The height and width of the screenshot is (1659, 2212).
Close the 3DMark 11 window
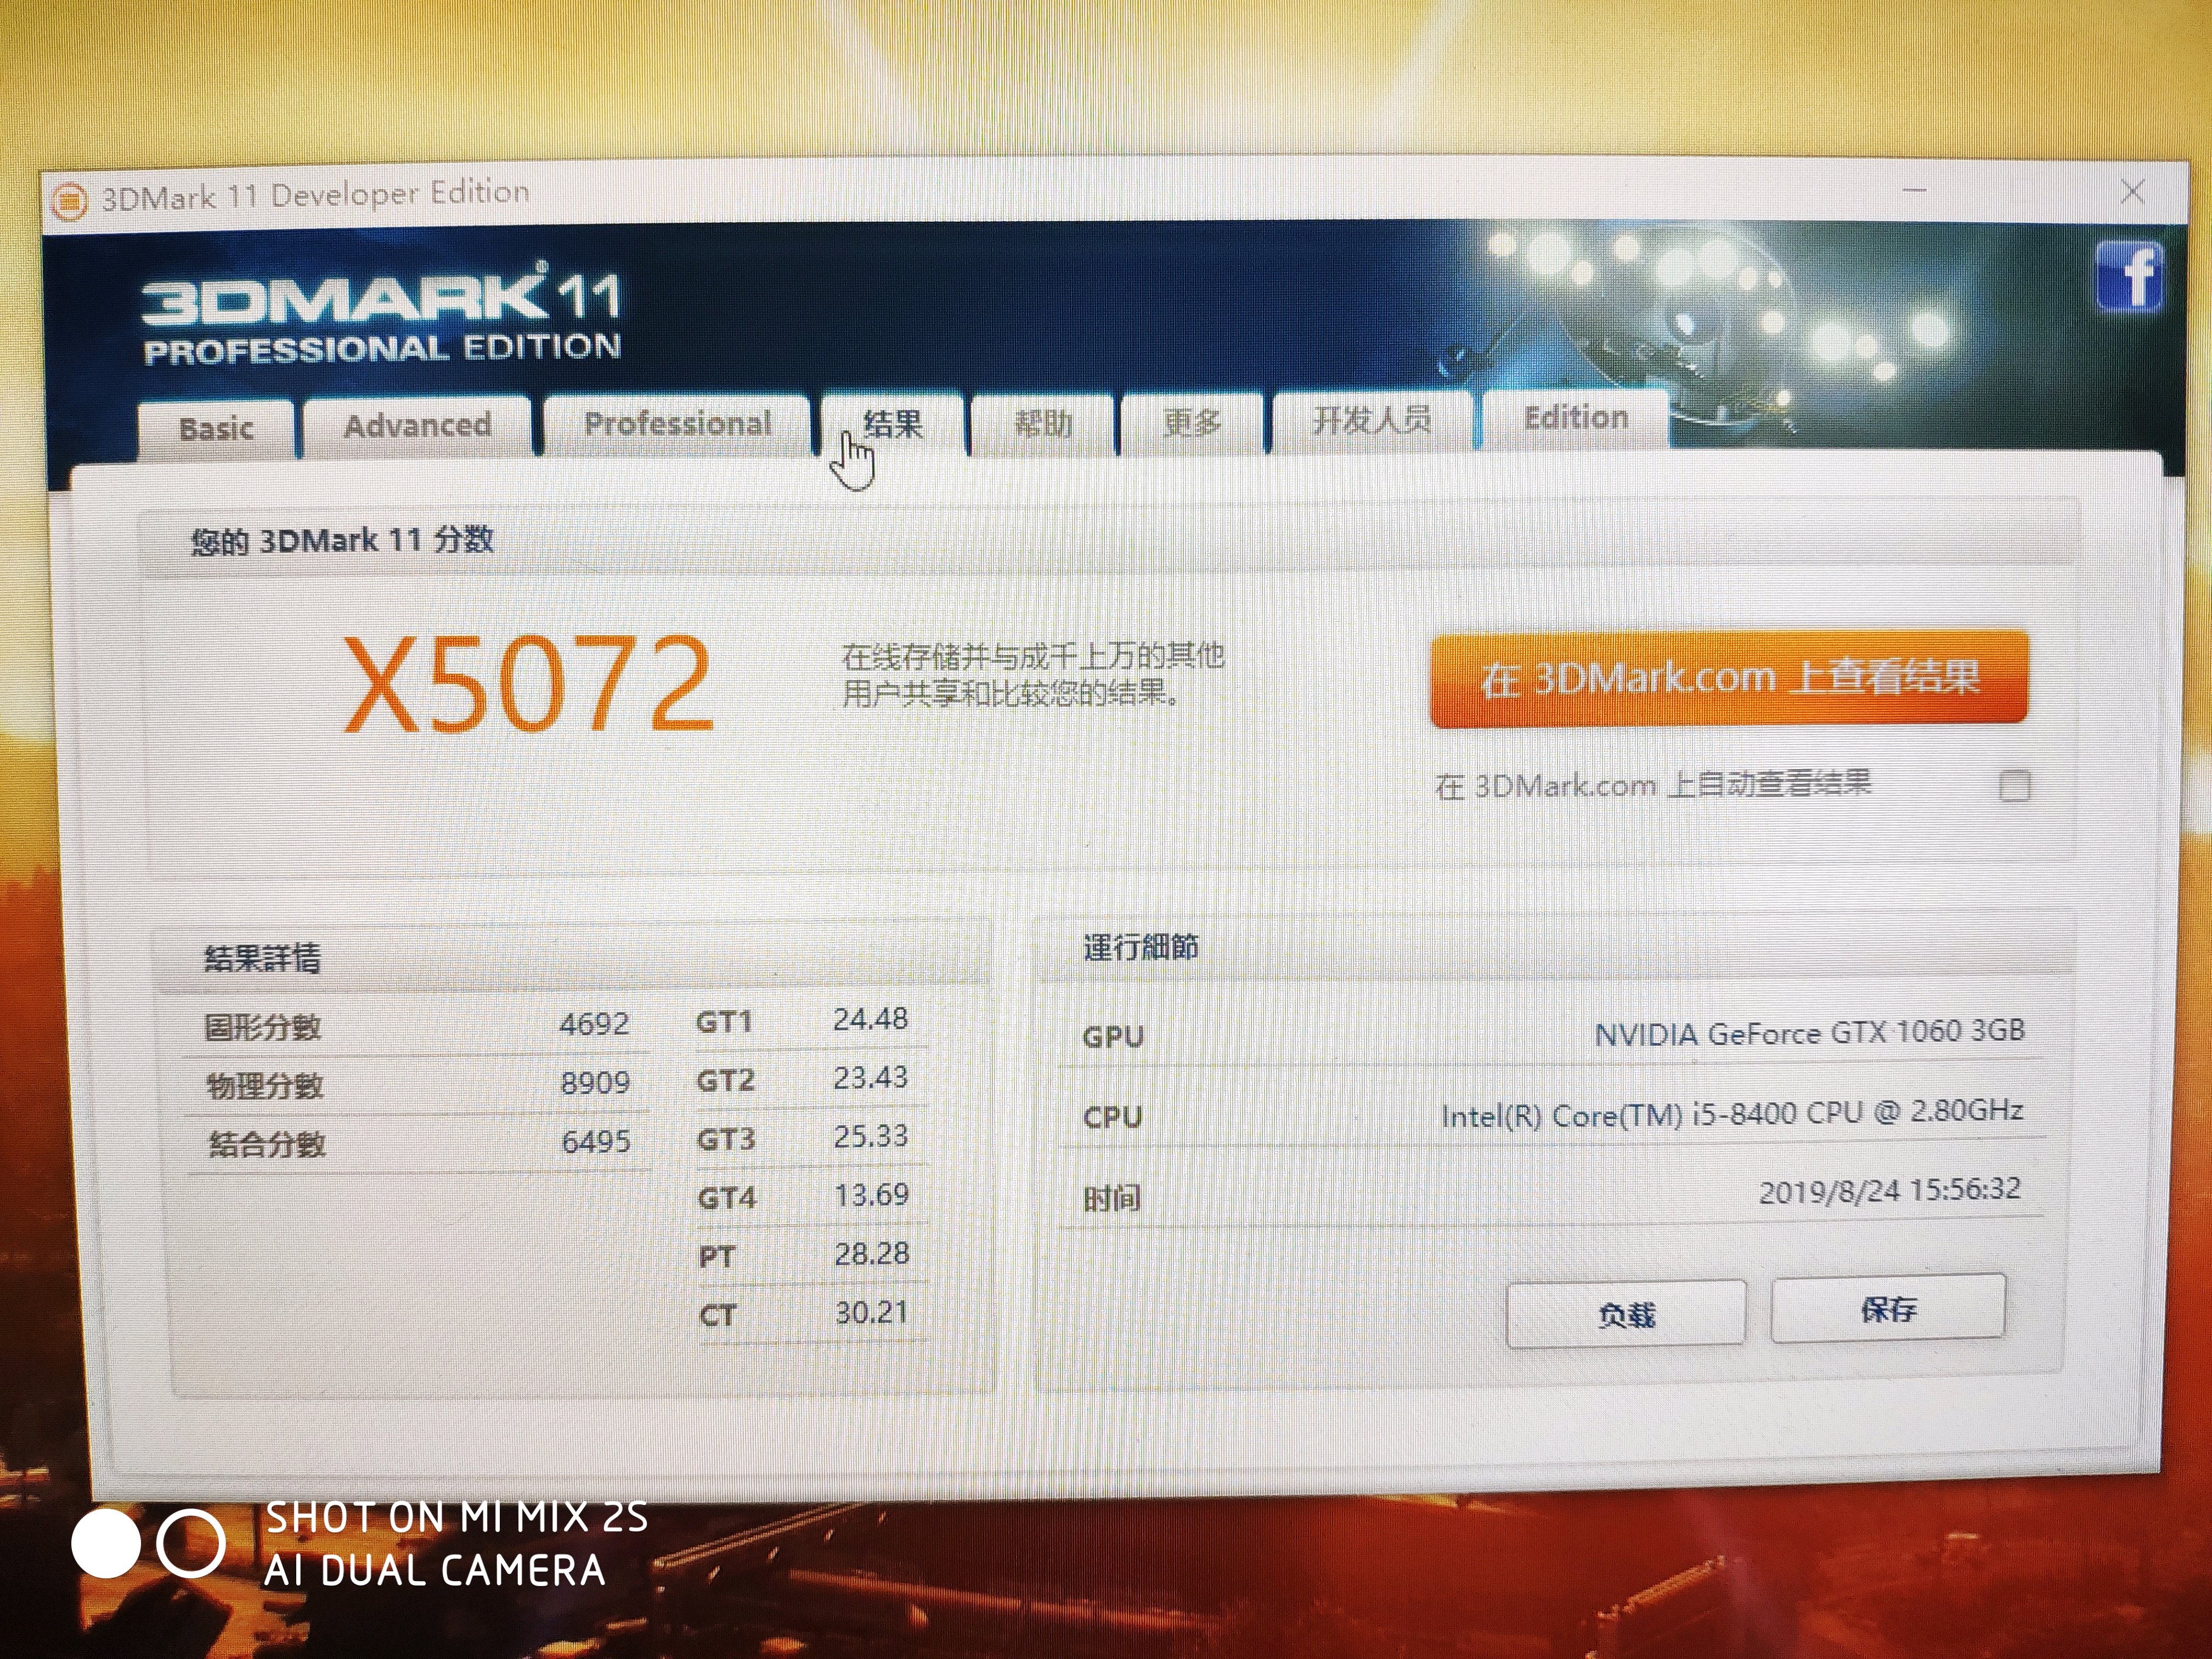(x=2131, y=192)
